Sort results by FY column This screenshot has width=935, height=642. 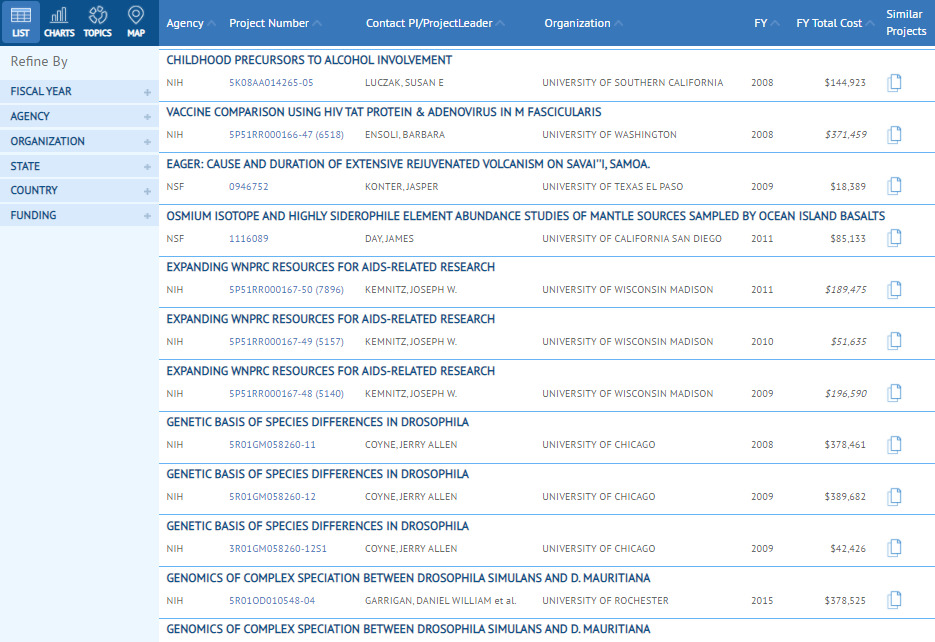766,23
